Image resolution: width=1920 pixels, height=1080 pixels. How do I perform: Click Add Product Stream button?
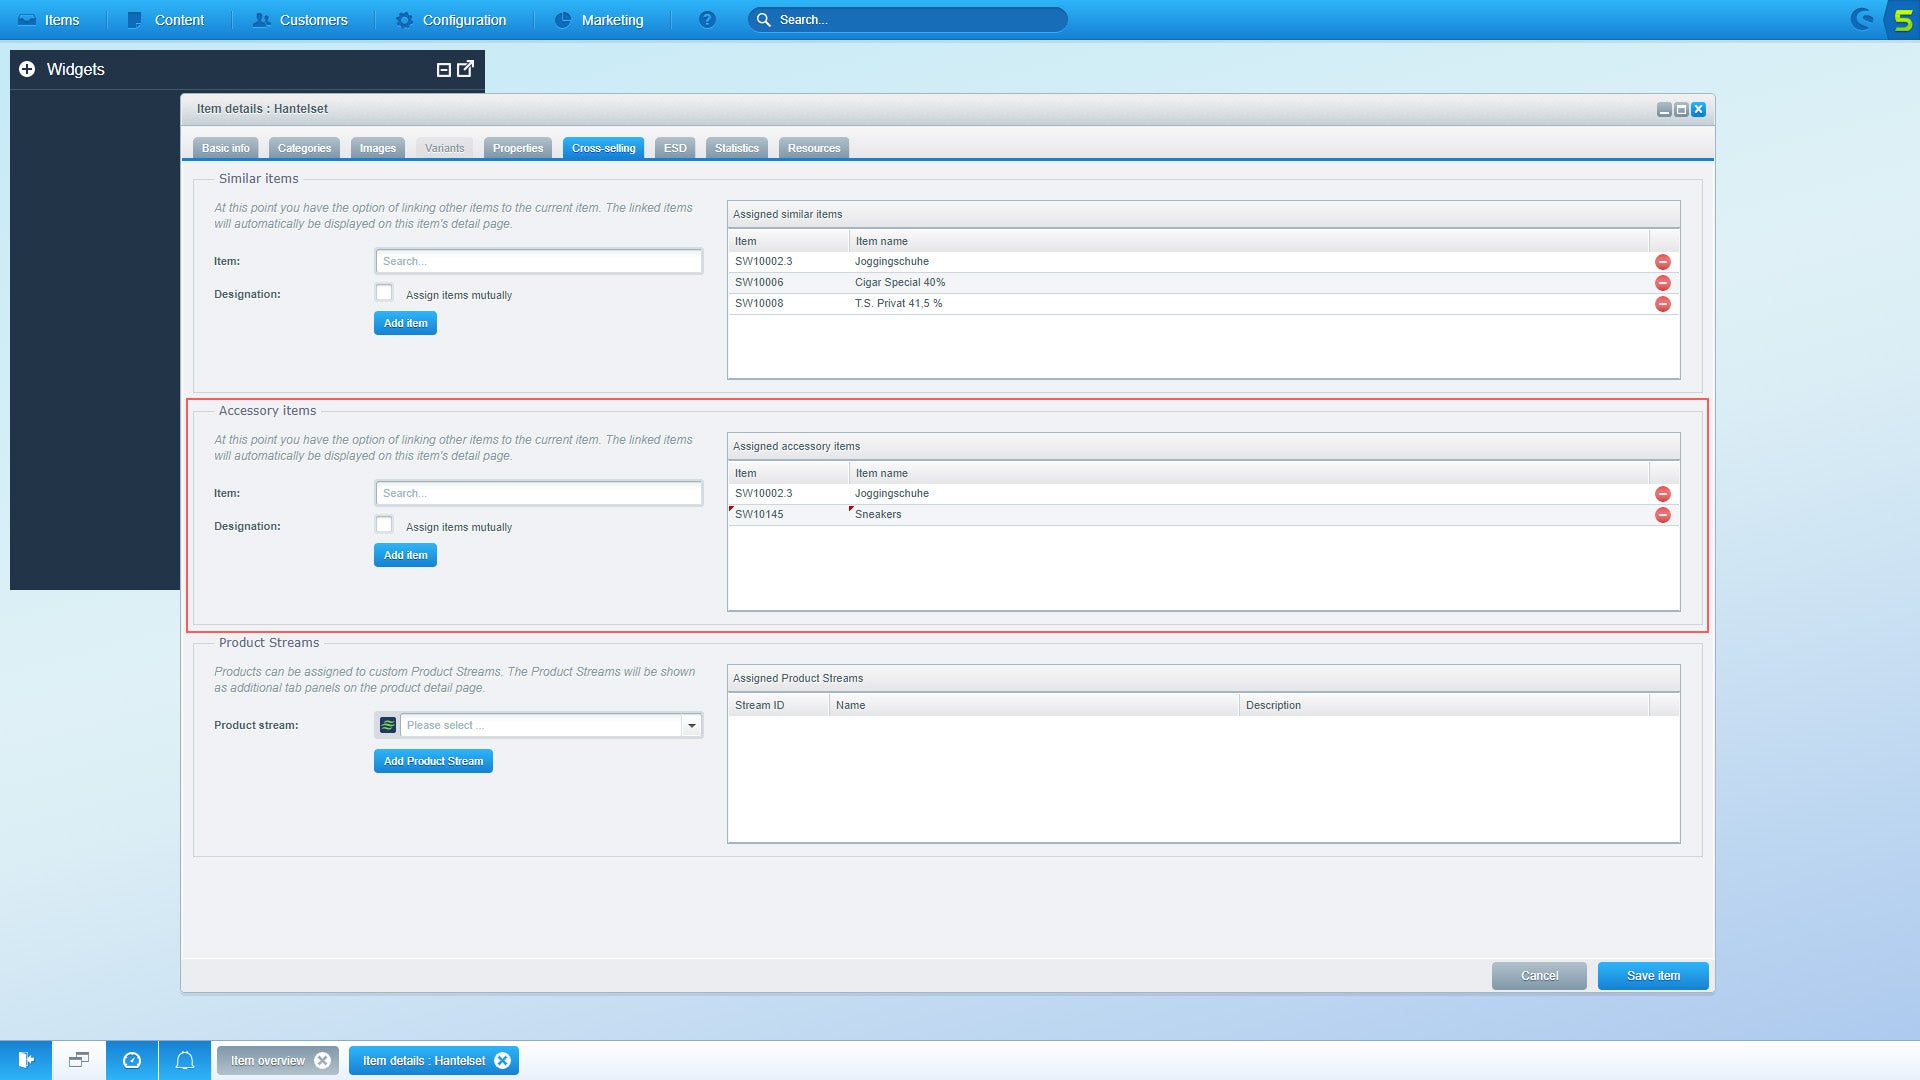433,761
